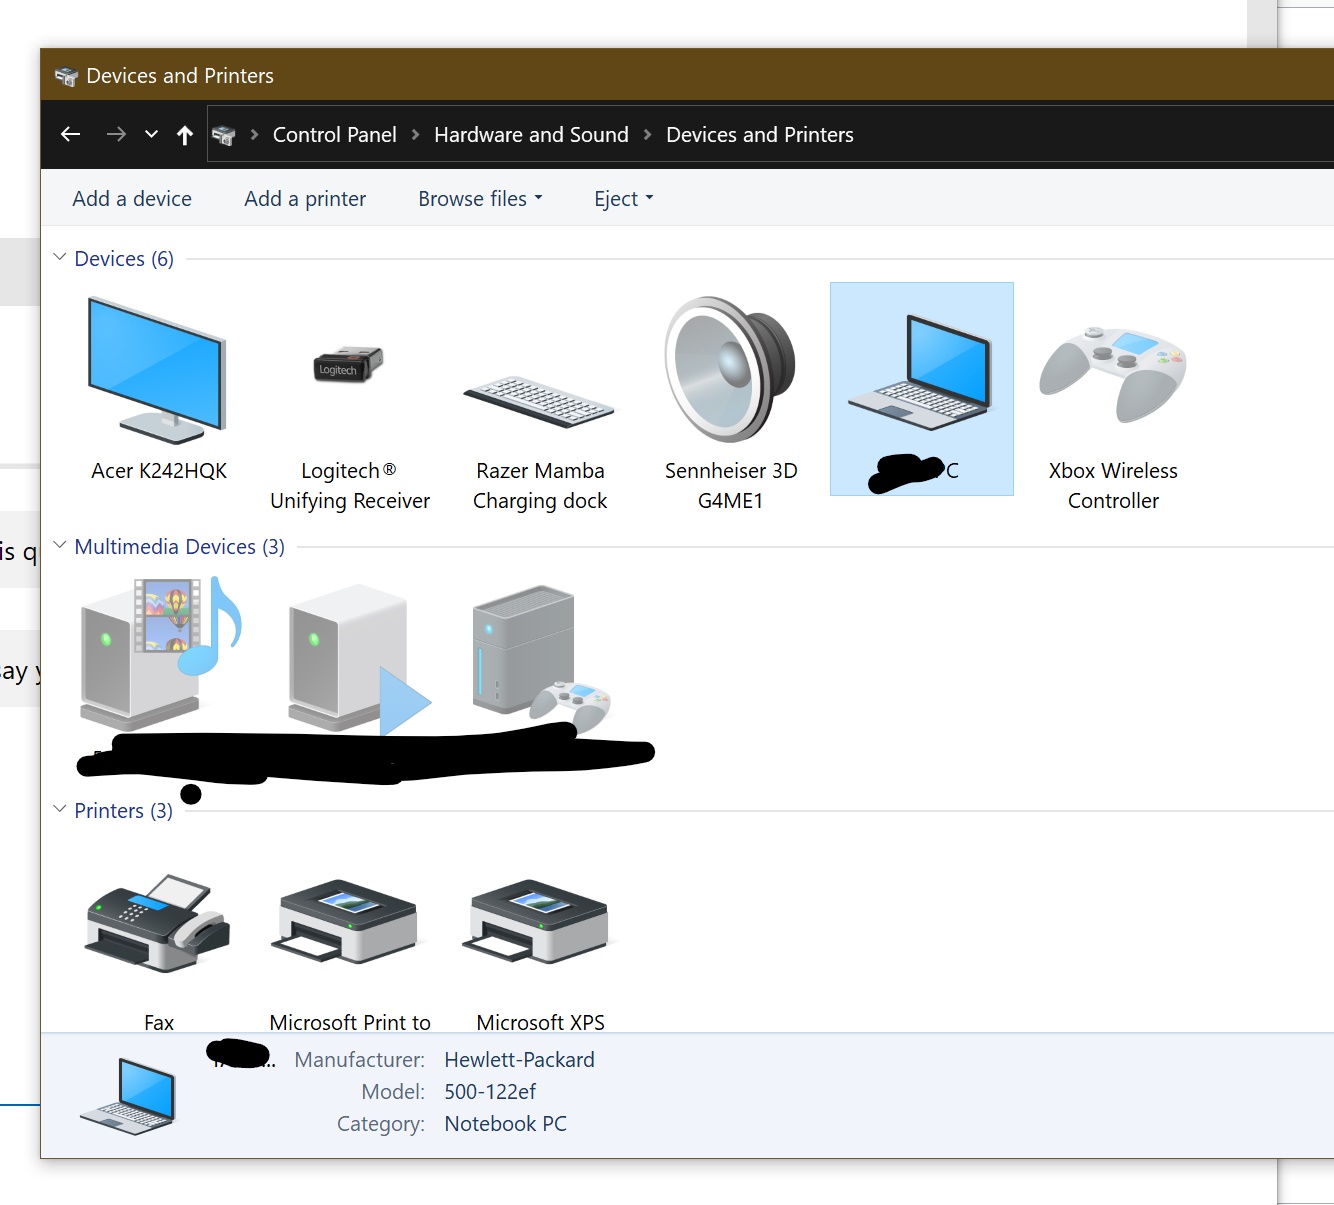Open the recent locations dropdown chevron
Image resolution: width=1334 pixels, height=1205 pixels.
tap(151, 134)
